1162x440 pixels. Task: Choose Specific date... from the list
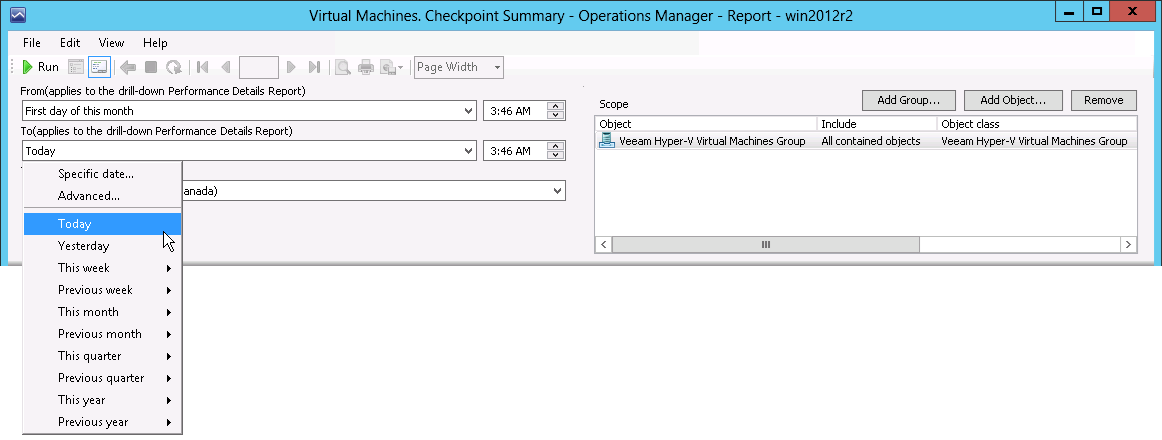pos(102,174)
